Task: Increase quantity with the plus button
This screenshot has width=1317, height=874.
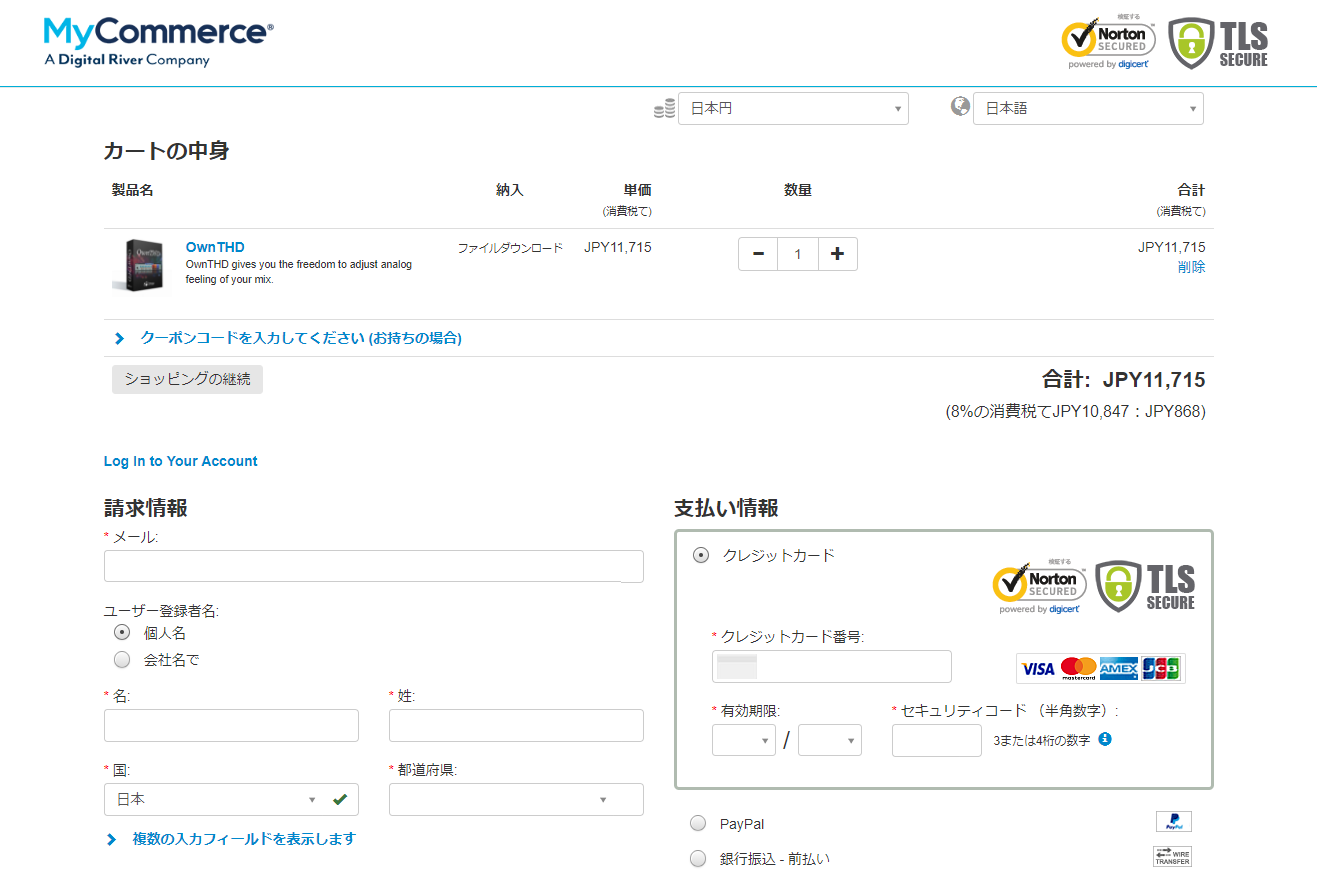Action: click(x=838, y=254)
